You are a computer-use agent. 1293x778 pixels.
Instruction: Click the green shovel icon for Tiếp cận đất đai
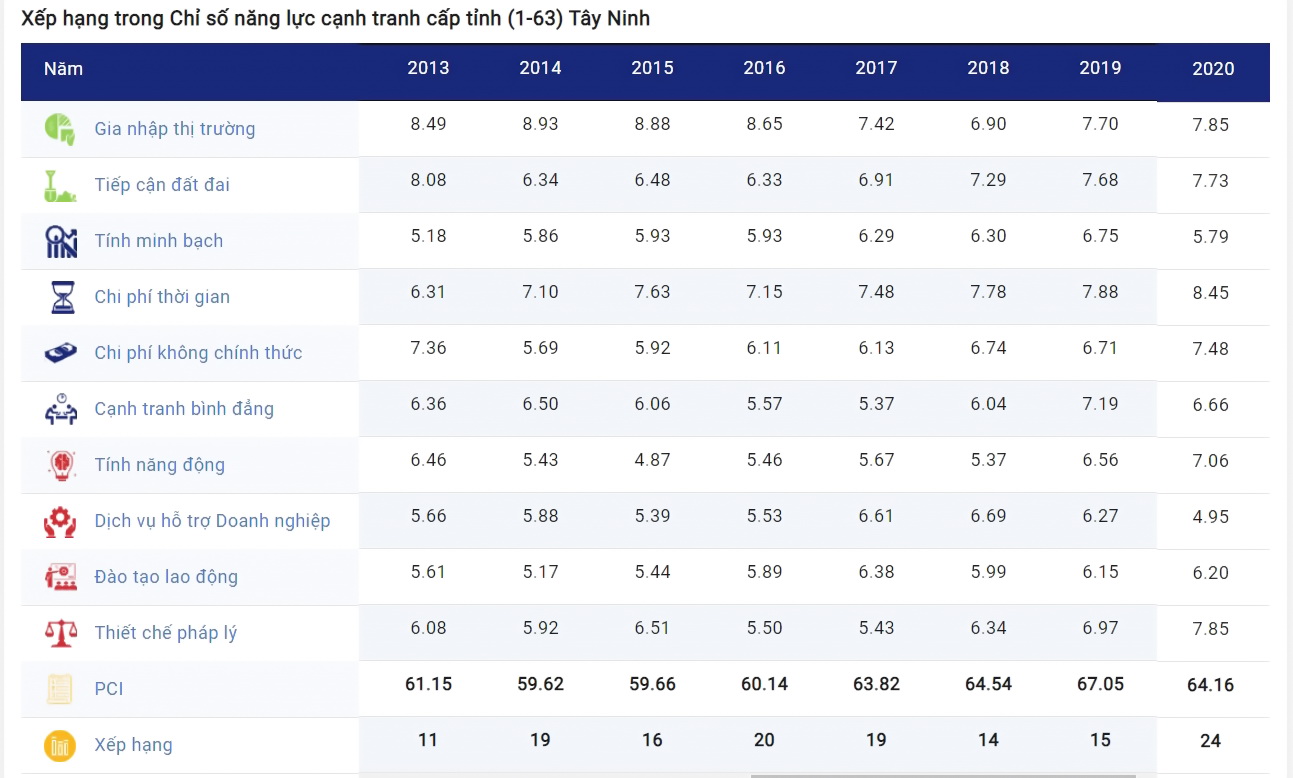(x=60, y=185)
